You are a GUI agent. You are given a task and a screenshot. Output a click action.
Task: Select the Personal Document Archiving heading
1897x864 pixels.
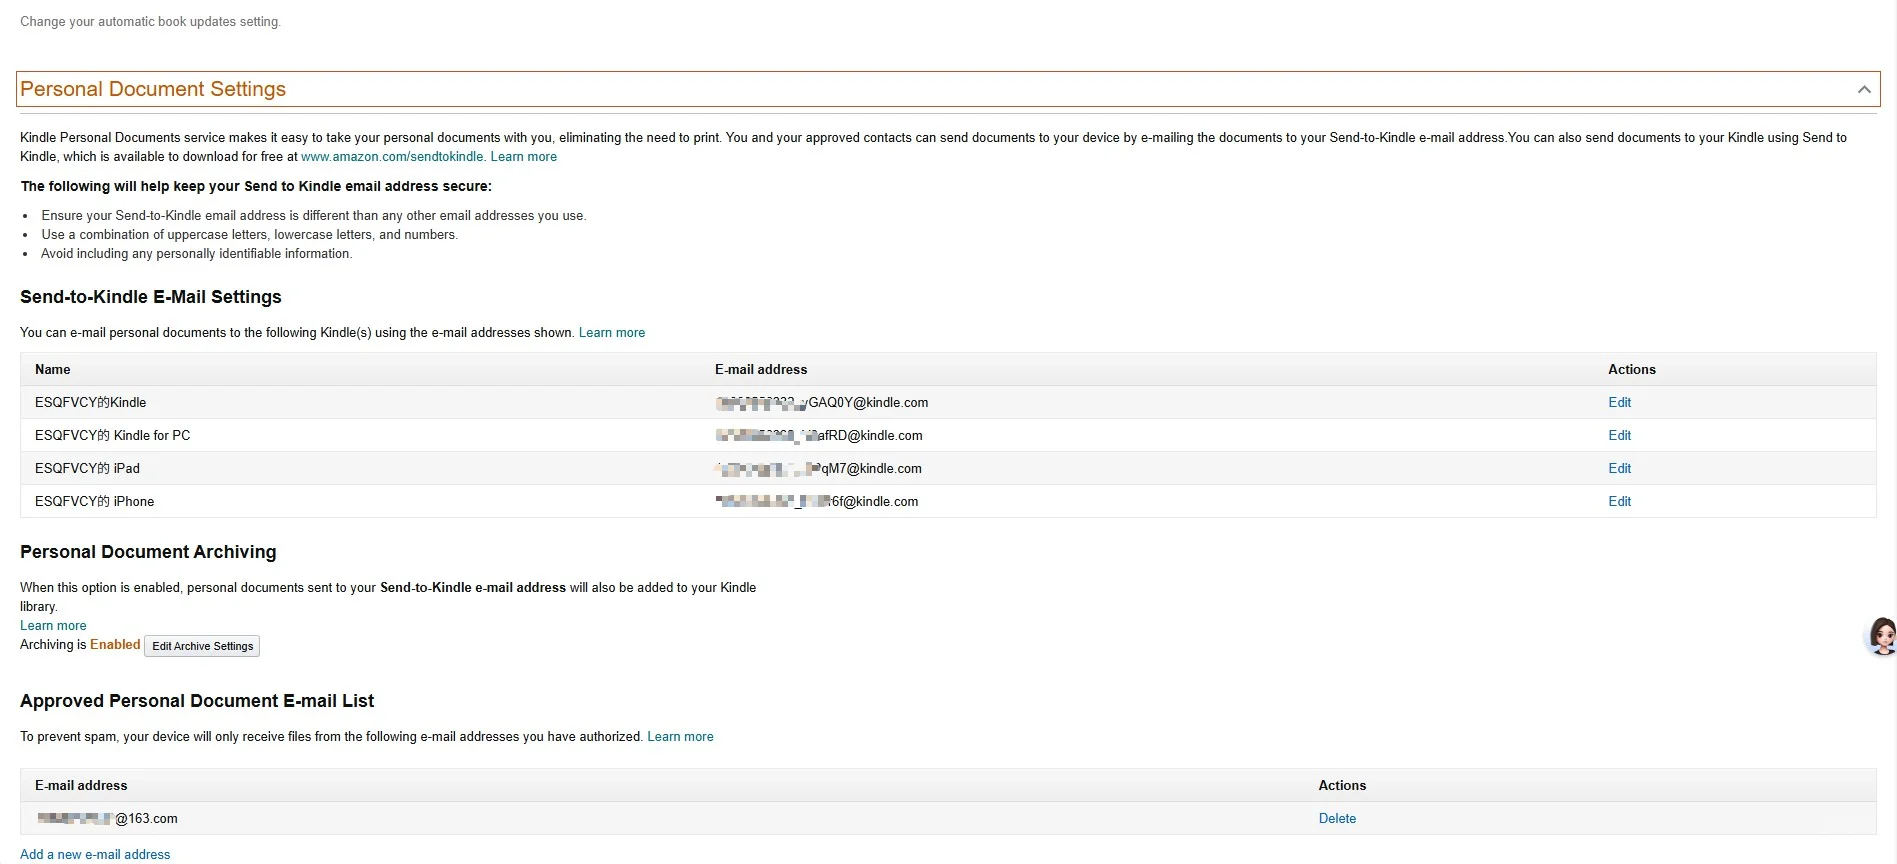click(148, 552)
